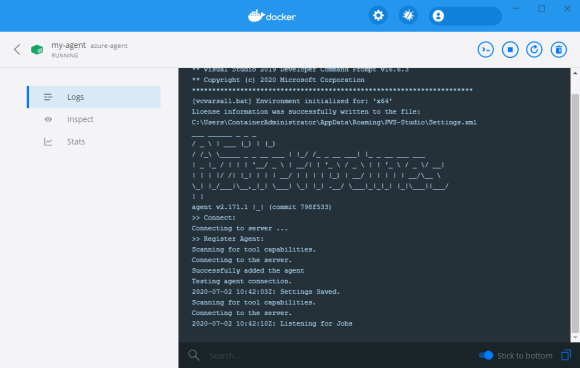Open the troubleshoot bug icon
The height and width of the screenshot is (368, 580).
tap(408, 16)
